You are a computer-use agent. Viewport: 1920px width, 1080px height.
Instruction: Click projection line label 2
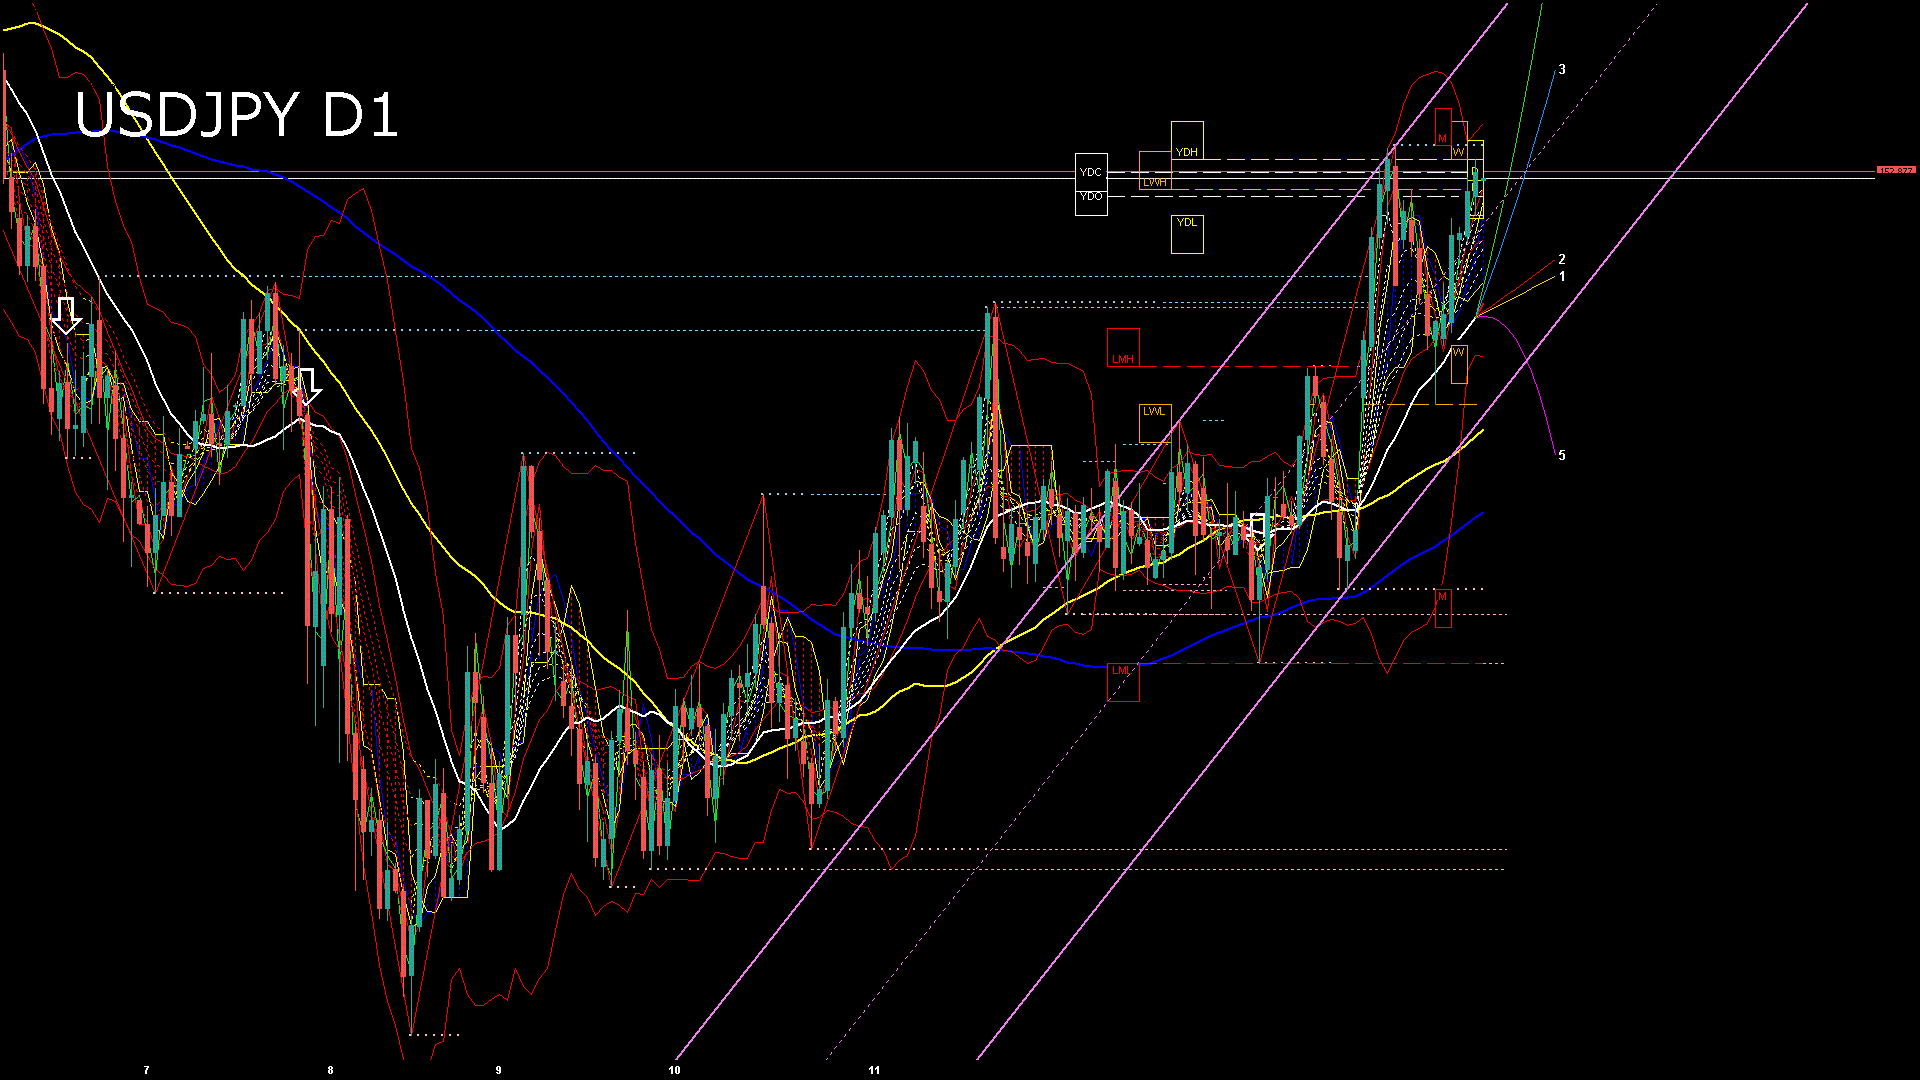tap(1562, 260)
